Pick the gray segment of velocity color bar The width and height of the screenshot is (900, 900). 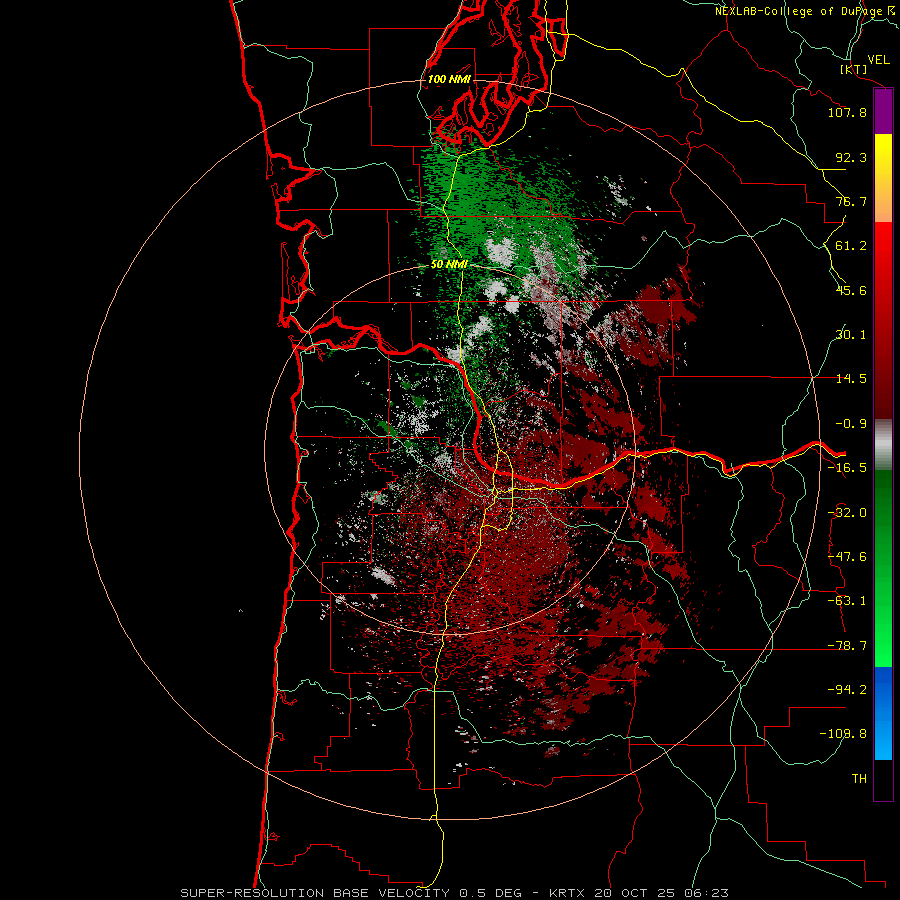(883, 445)
